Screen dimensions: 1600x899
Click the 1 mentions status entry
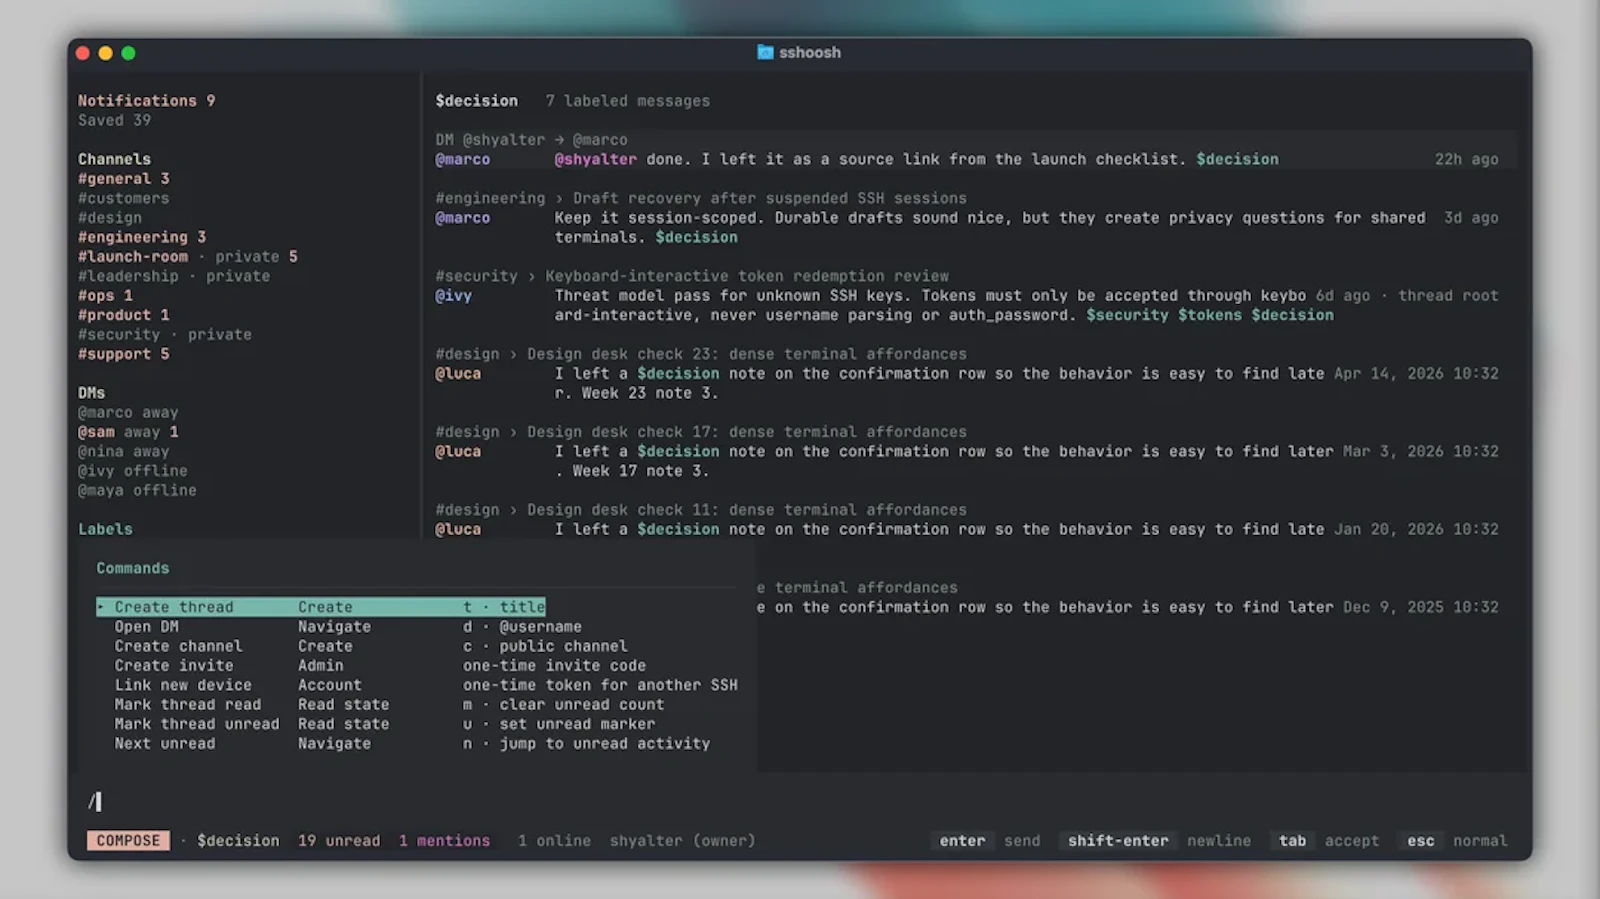pos(444,841)
